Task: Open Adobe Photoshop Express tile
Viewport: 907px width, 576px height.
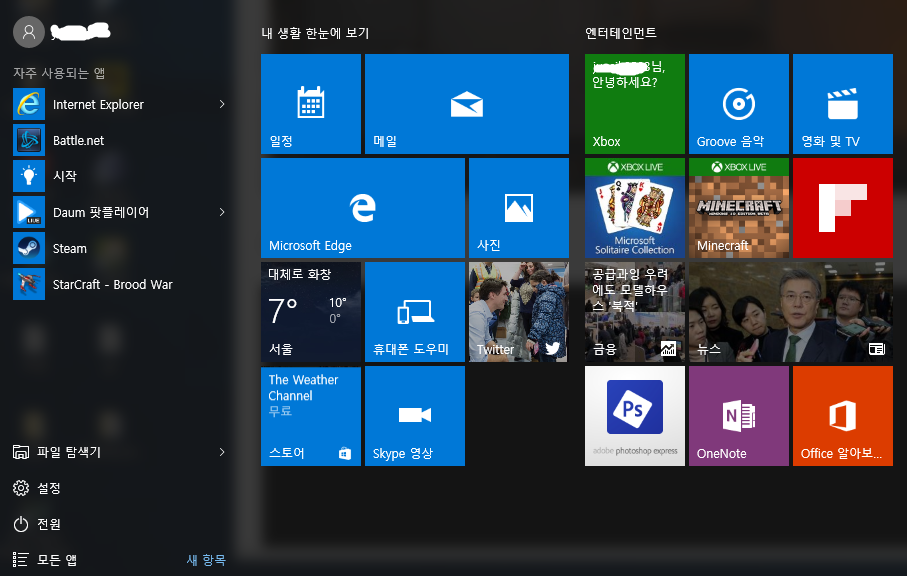Action: point(634,416)
